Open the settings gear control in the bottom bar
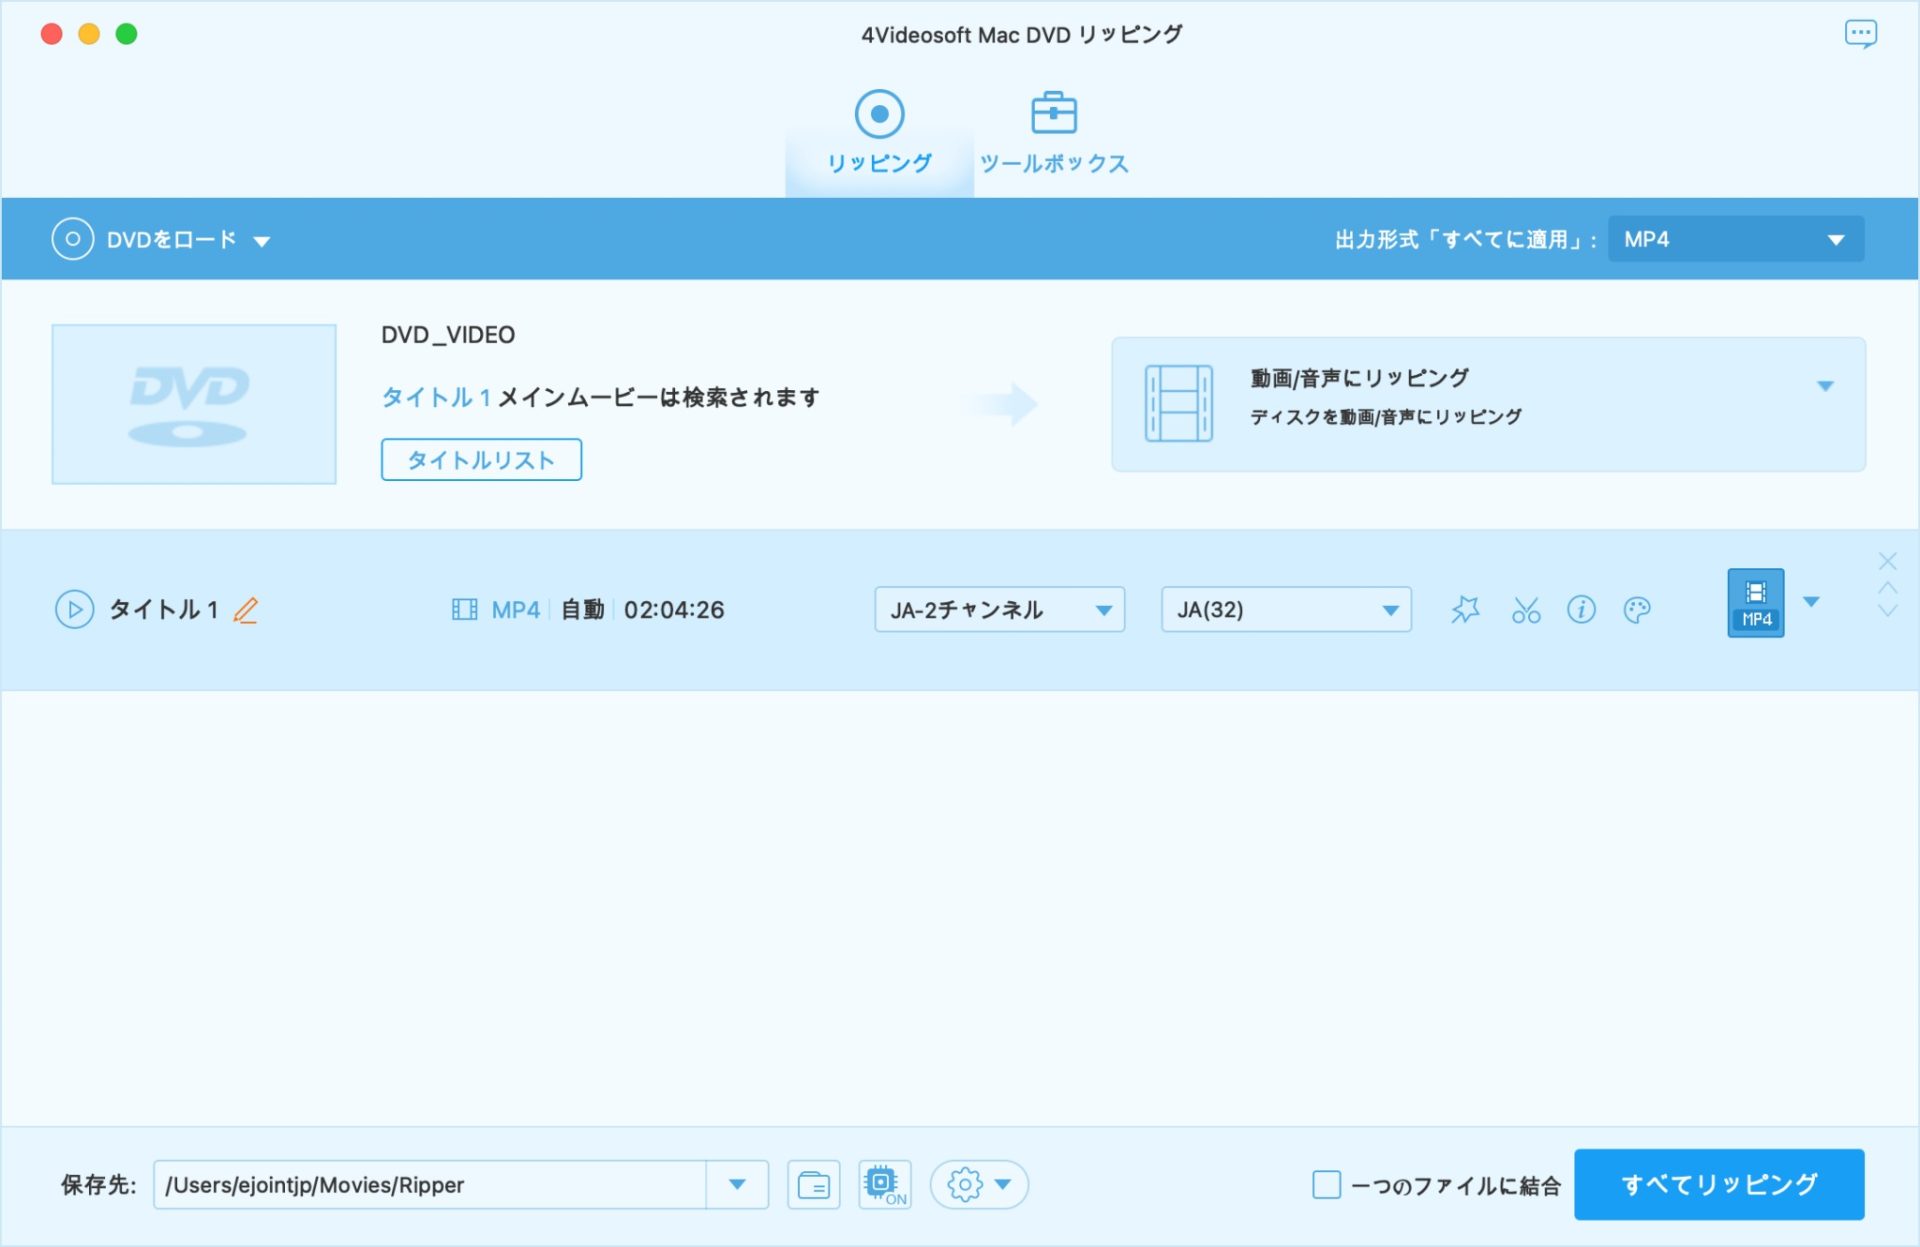1920x1247 pixels. (x=963, y=1184)
